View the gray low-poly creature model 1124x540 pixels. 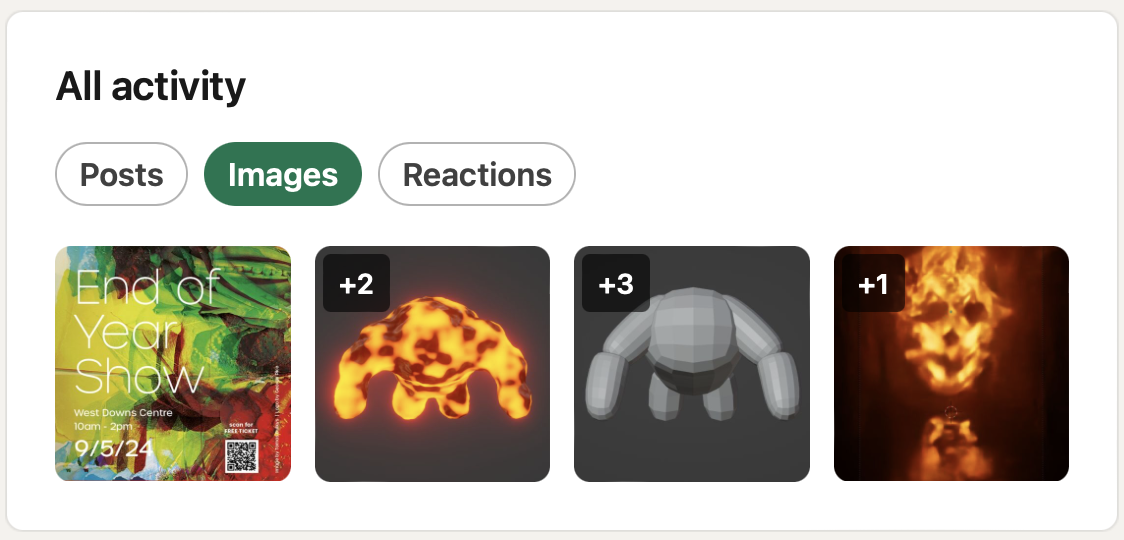pos(692,364)
